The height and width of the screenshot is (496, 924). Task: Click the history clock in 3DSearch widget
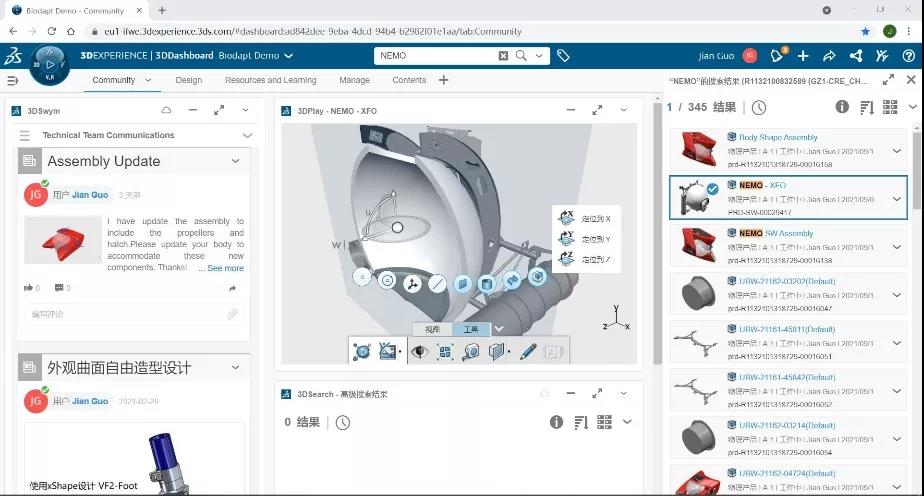(x=342, y=422)
